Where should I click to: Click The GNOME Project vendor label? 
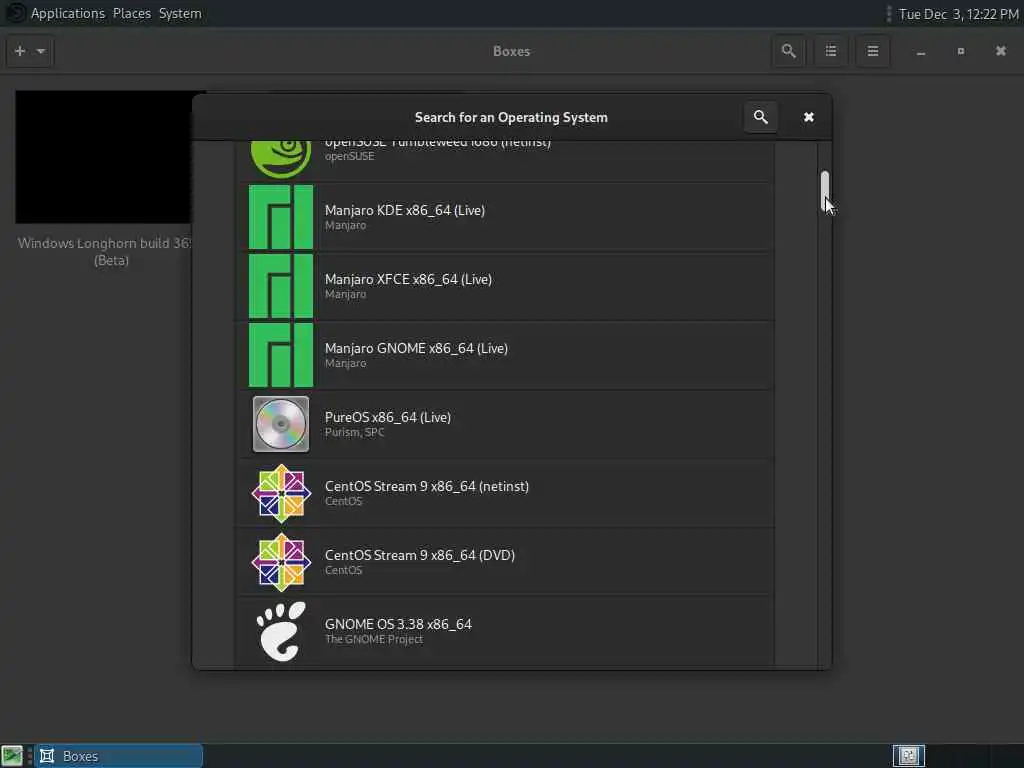click(374, 639)
